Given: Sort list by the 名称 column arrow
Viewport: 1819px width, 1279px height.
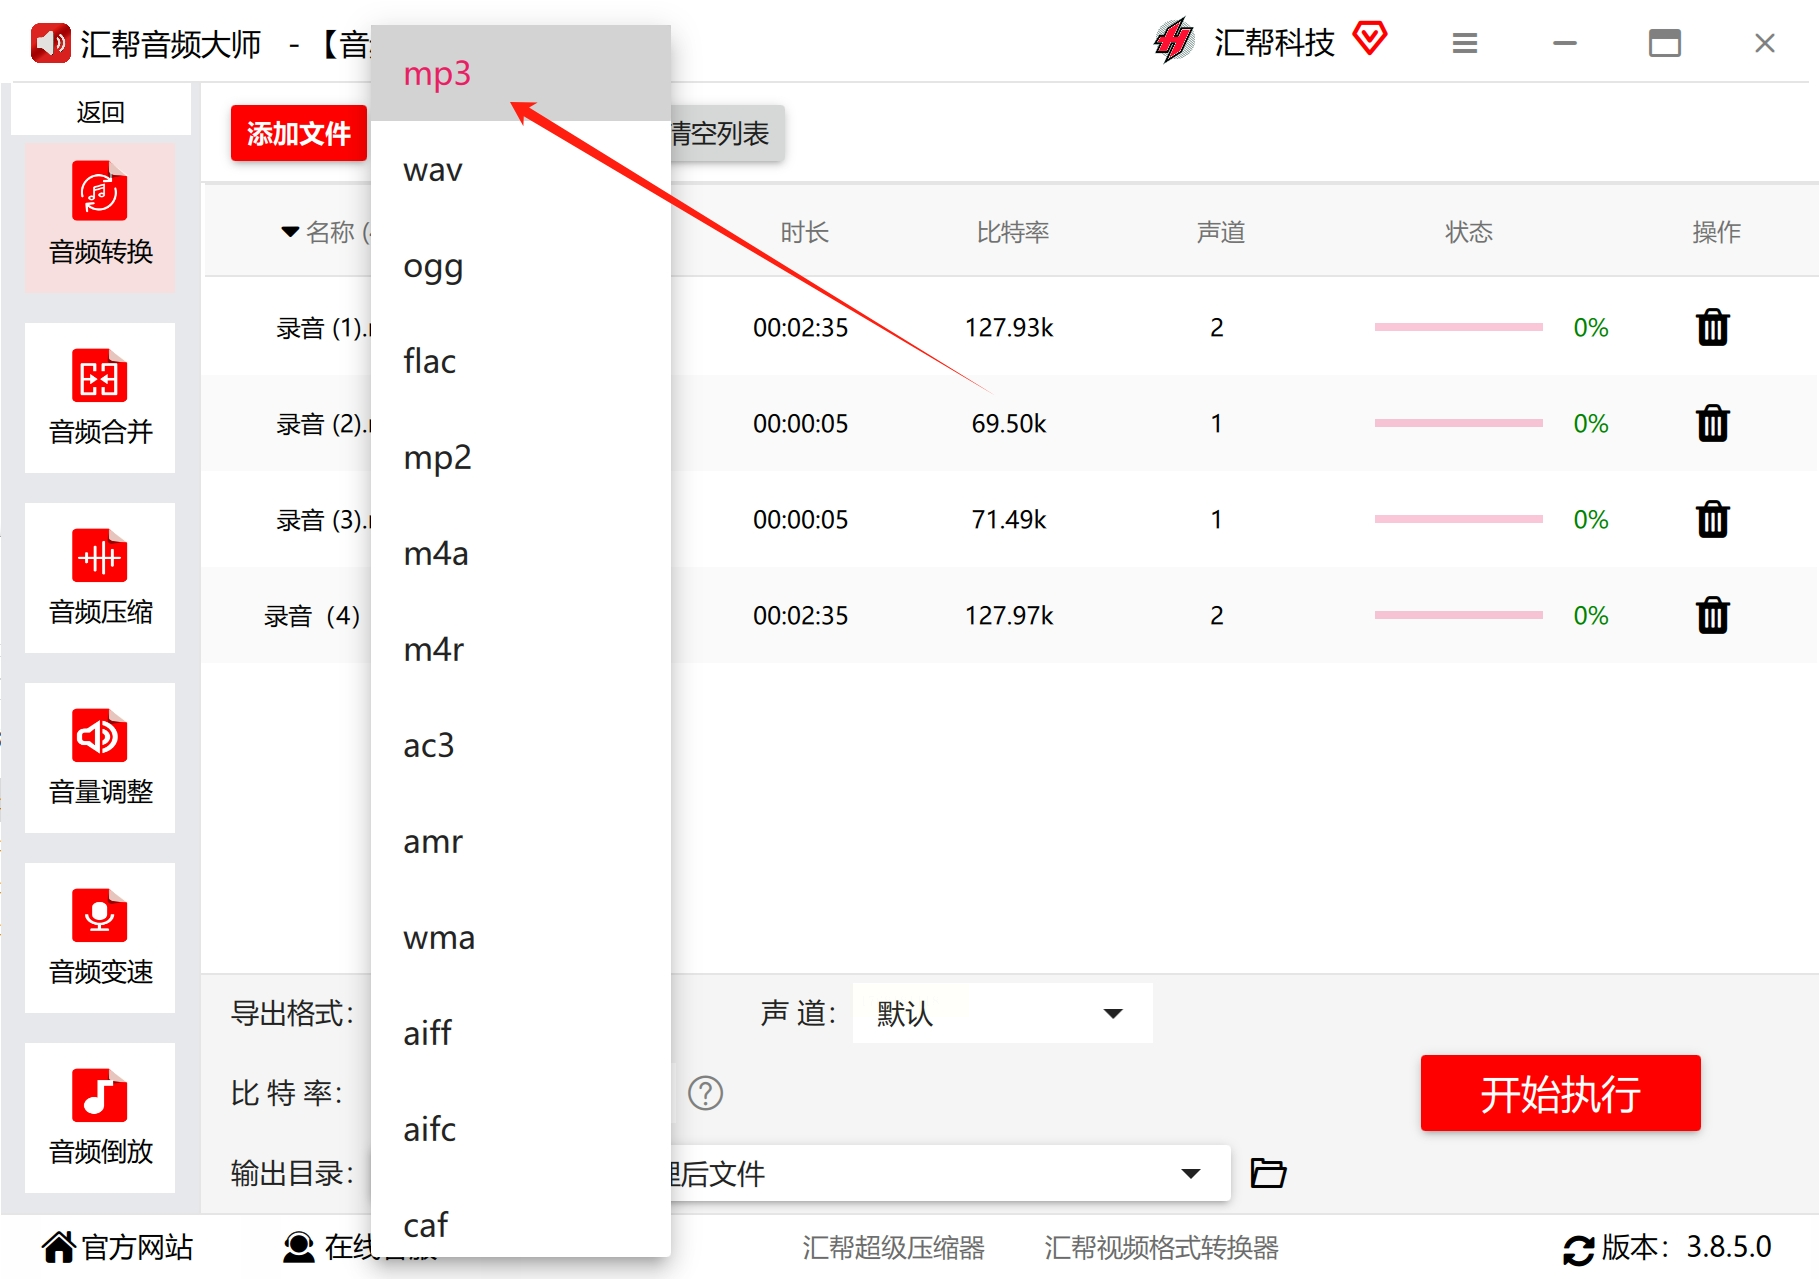Looking at the screenshot, I should click(290, 232).
